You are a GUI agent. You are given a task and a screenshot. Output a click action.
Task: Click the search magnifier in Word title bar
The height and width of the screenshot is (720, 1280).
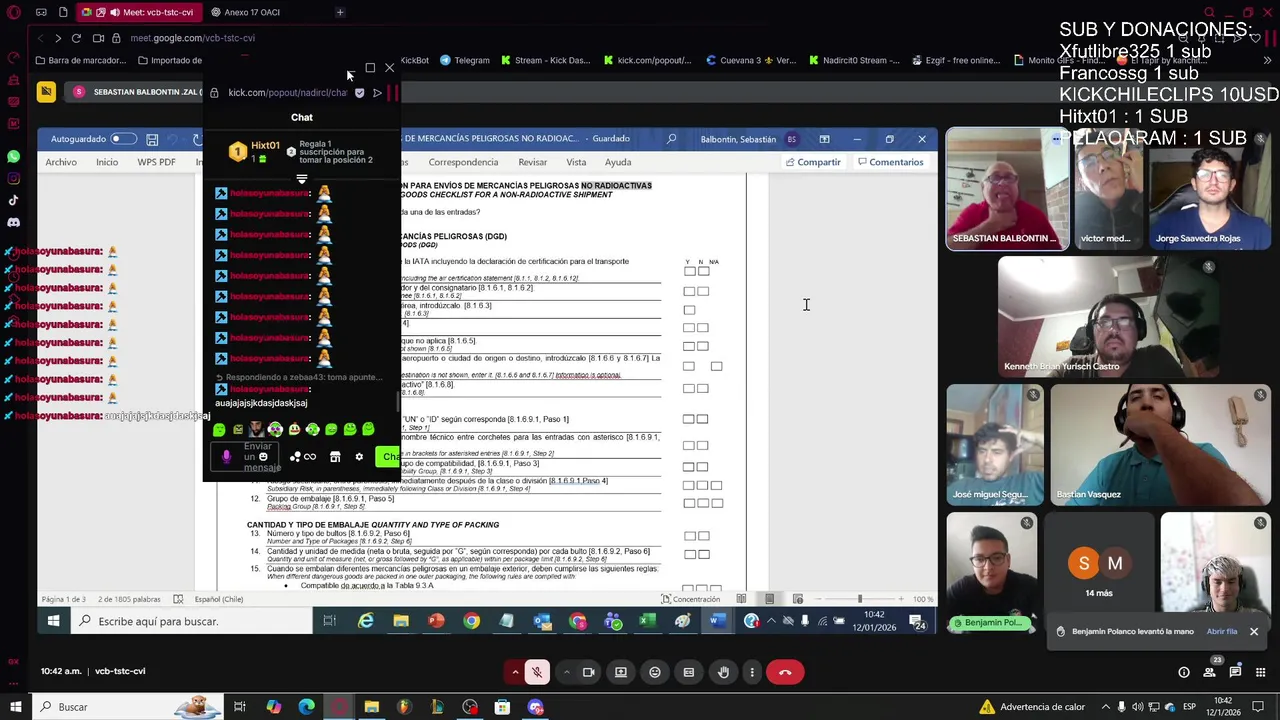pos(672,139)
